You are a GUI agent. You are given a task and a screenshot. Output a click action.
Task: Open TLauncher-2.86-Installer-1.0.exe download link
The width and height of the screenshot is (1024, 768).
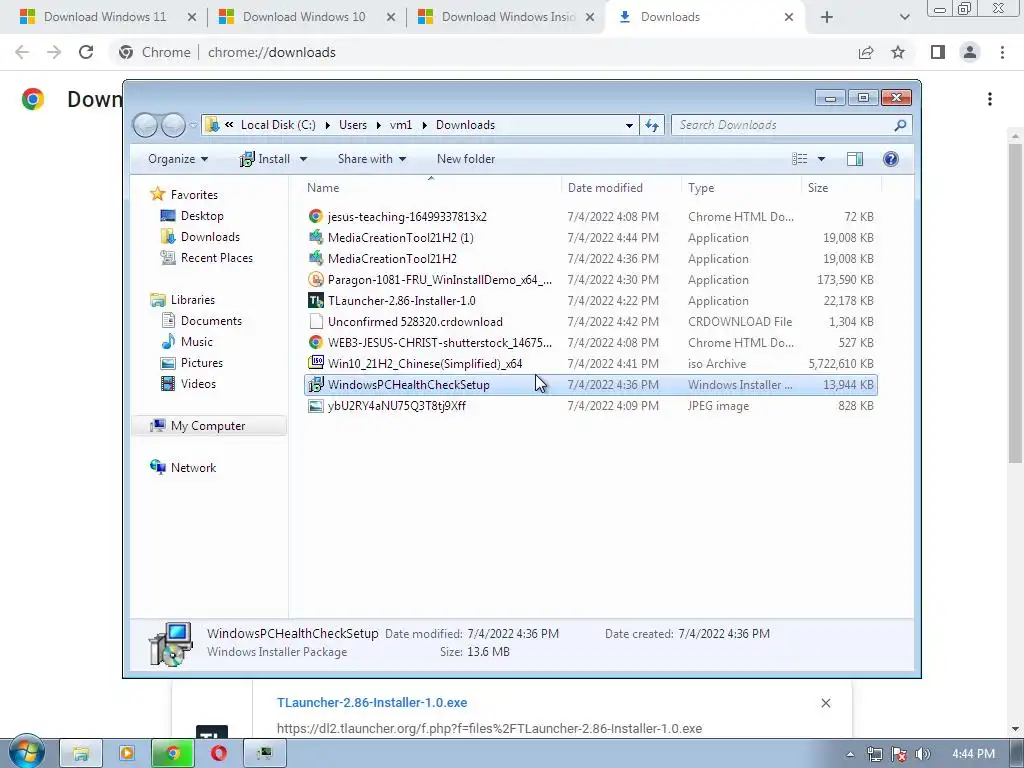point(372,703)
